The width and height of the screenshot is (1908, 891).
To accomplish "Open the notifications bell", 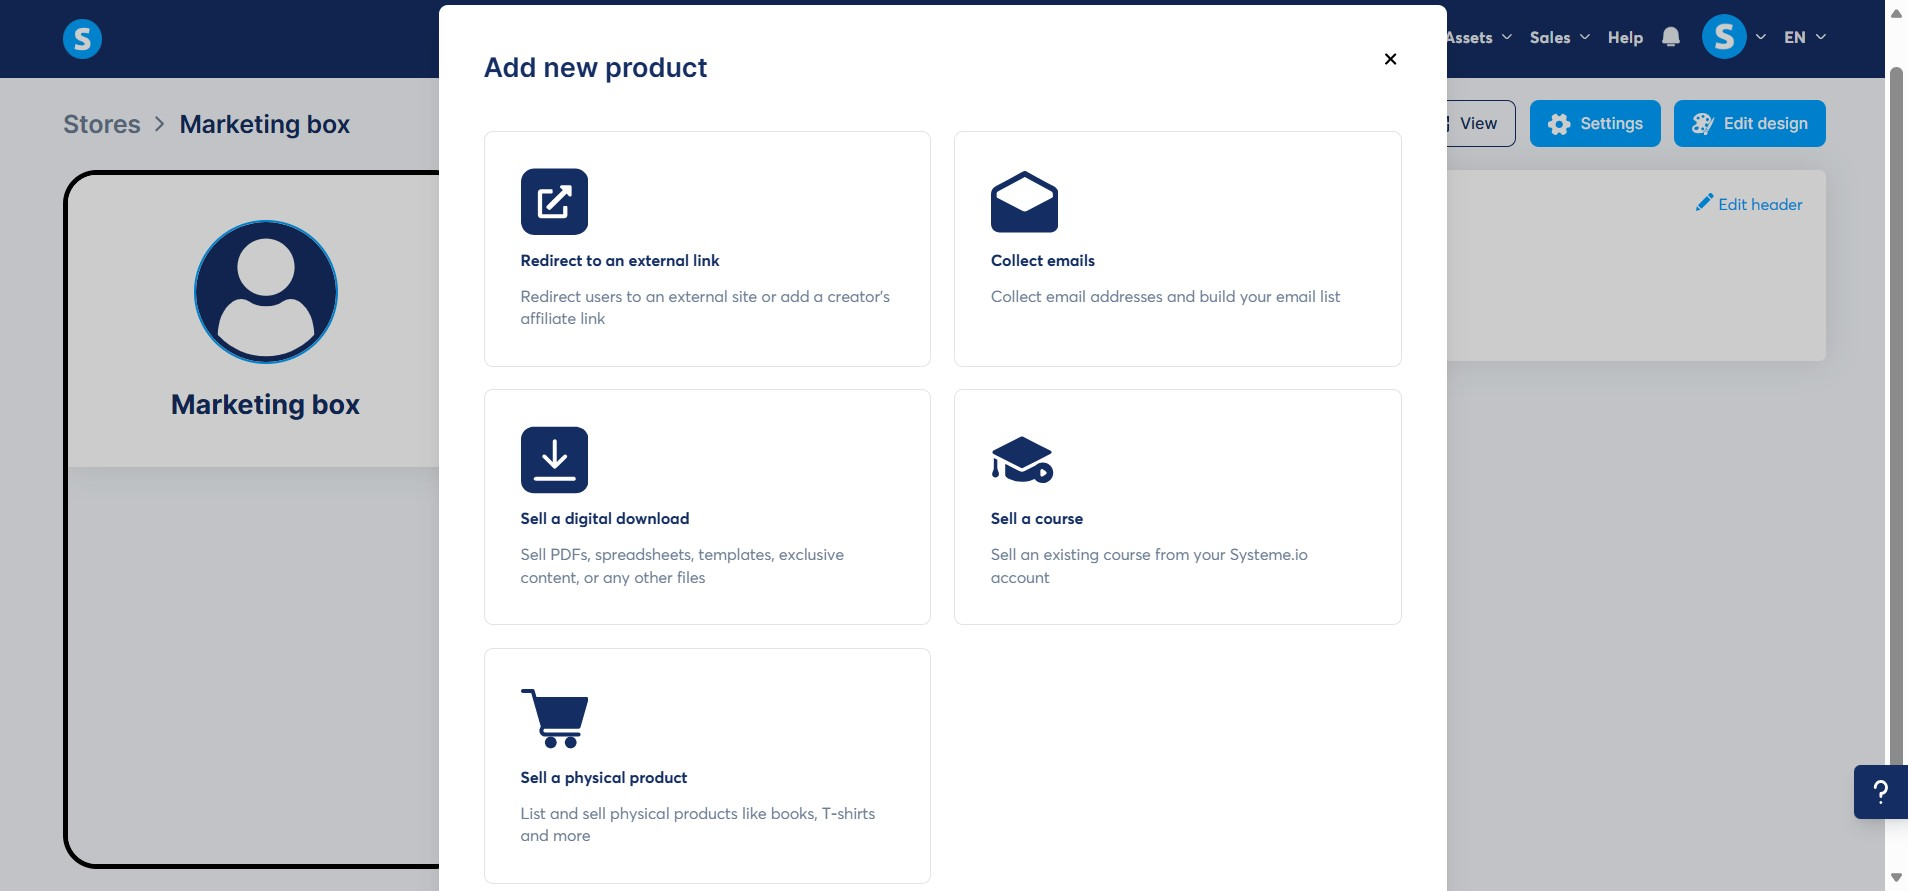I will [x=1671, y=37].
